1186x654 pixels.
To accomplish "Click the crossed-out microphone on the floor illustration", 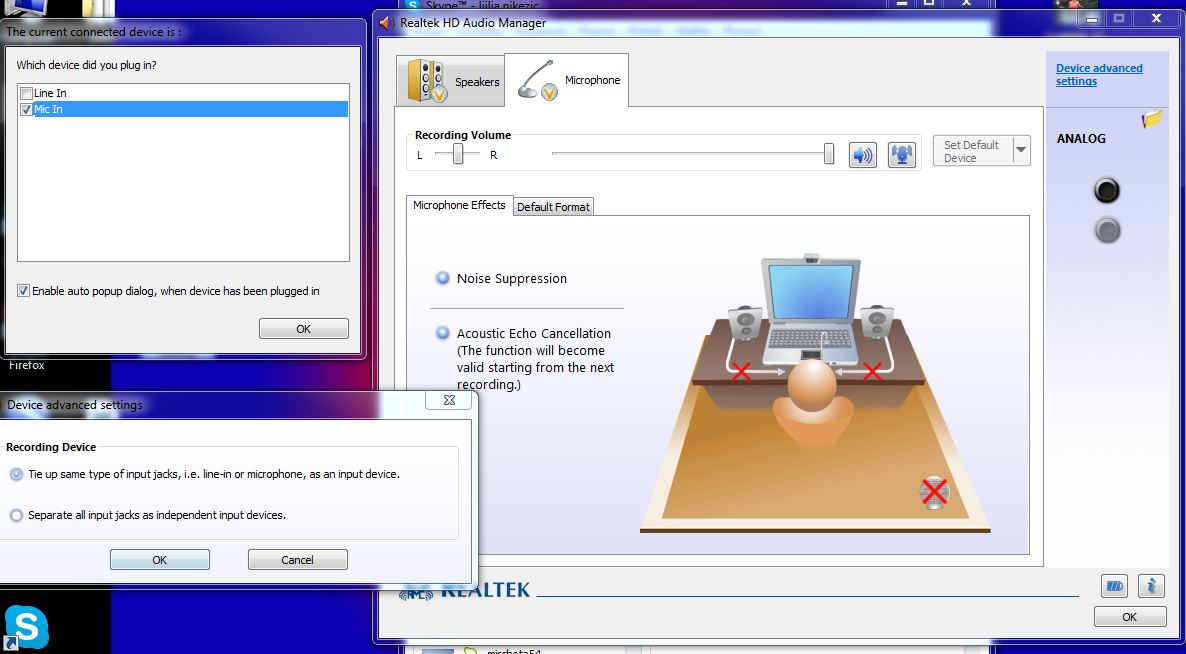I will [x=934, y=492].
